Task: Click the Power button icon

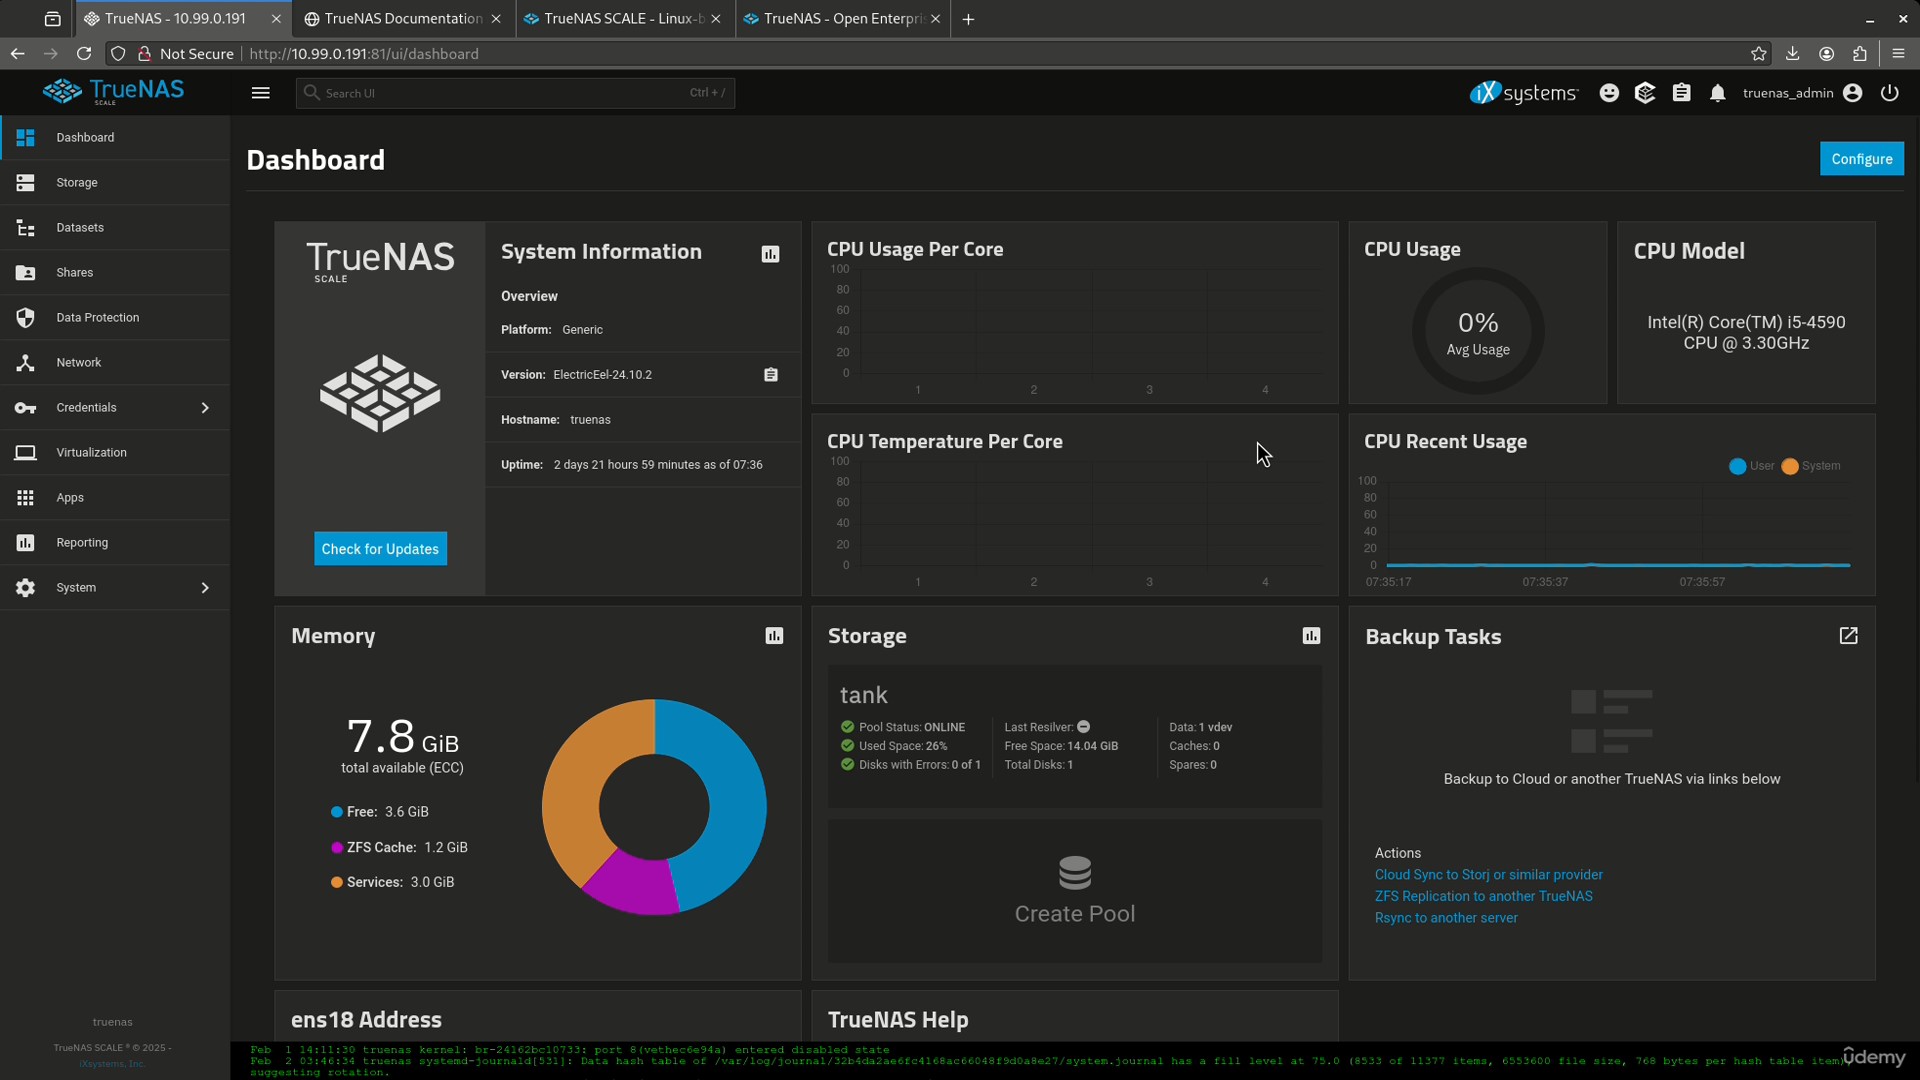Action: pyautogui.click(x=1889, y=93)
